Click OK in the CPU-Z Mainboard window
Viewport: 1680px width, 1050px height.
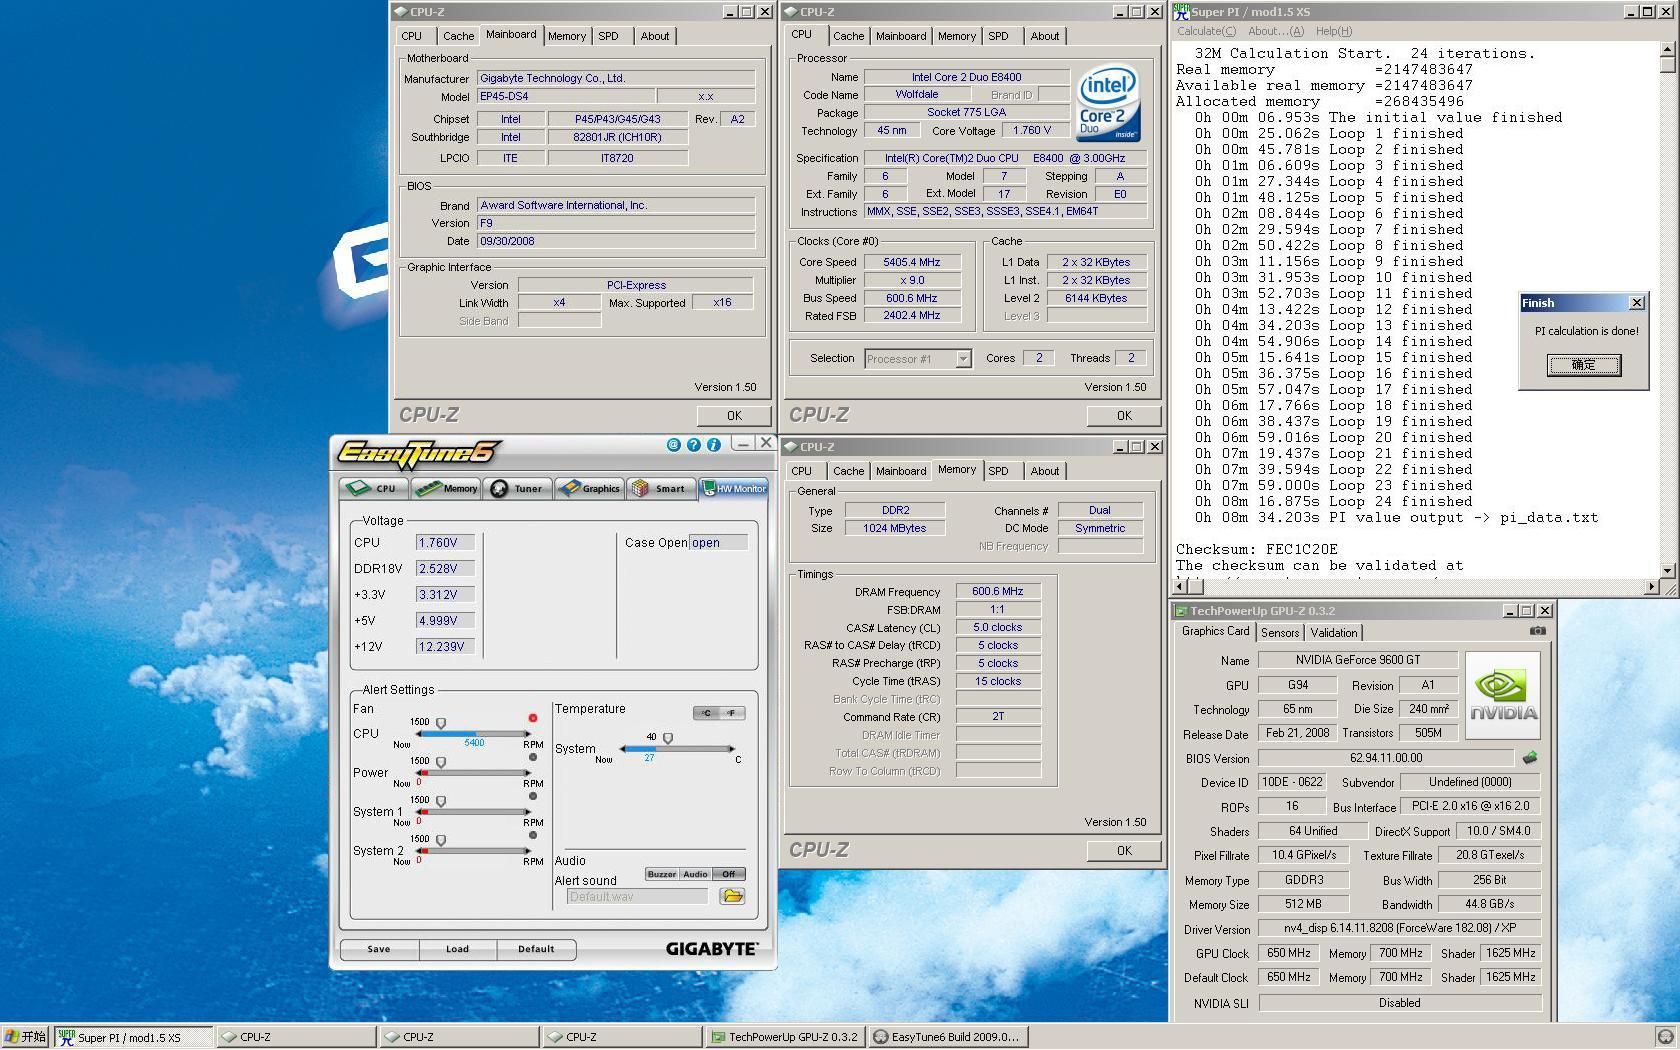coord(734,415)
